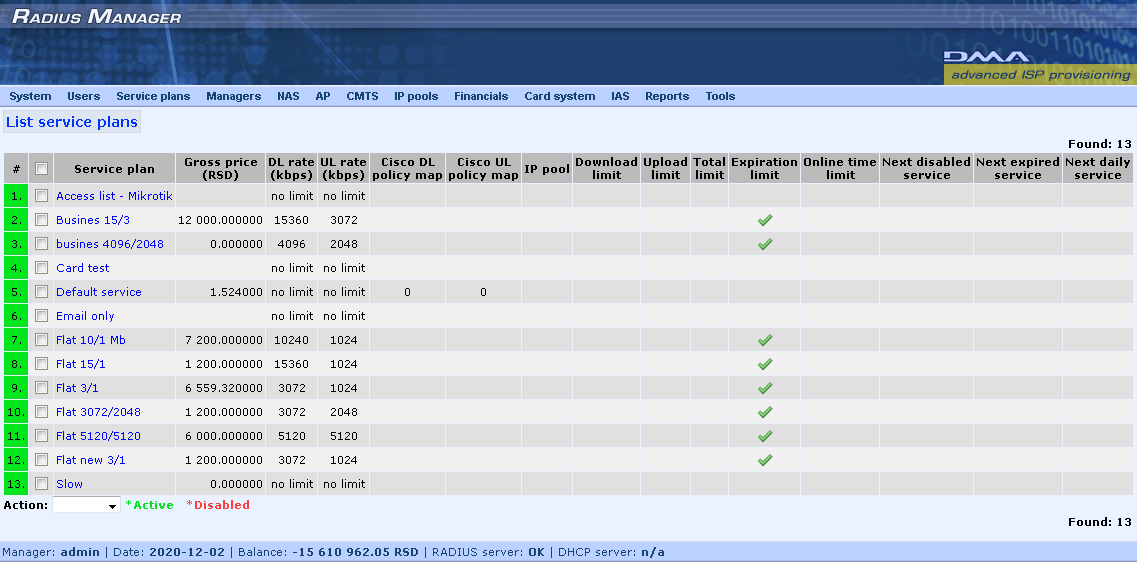Open the Tools menu

(720, 96)
